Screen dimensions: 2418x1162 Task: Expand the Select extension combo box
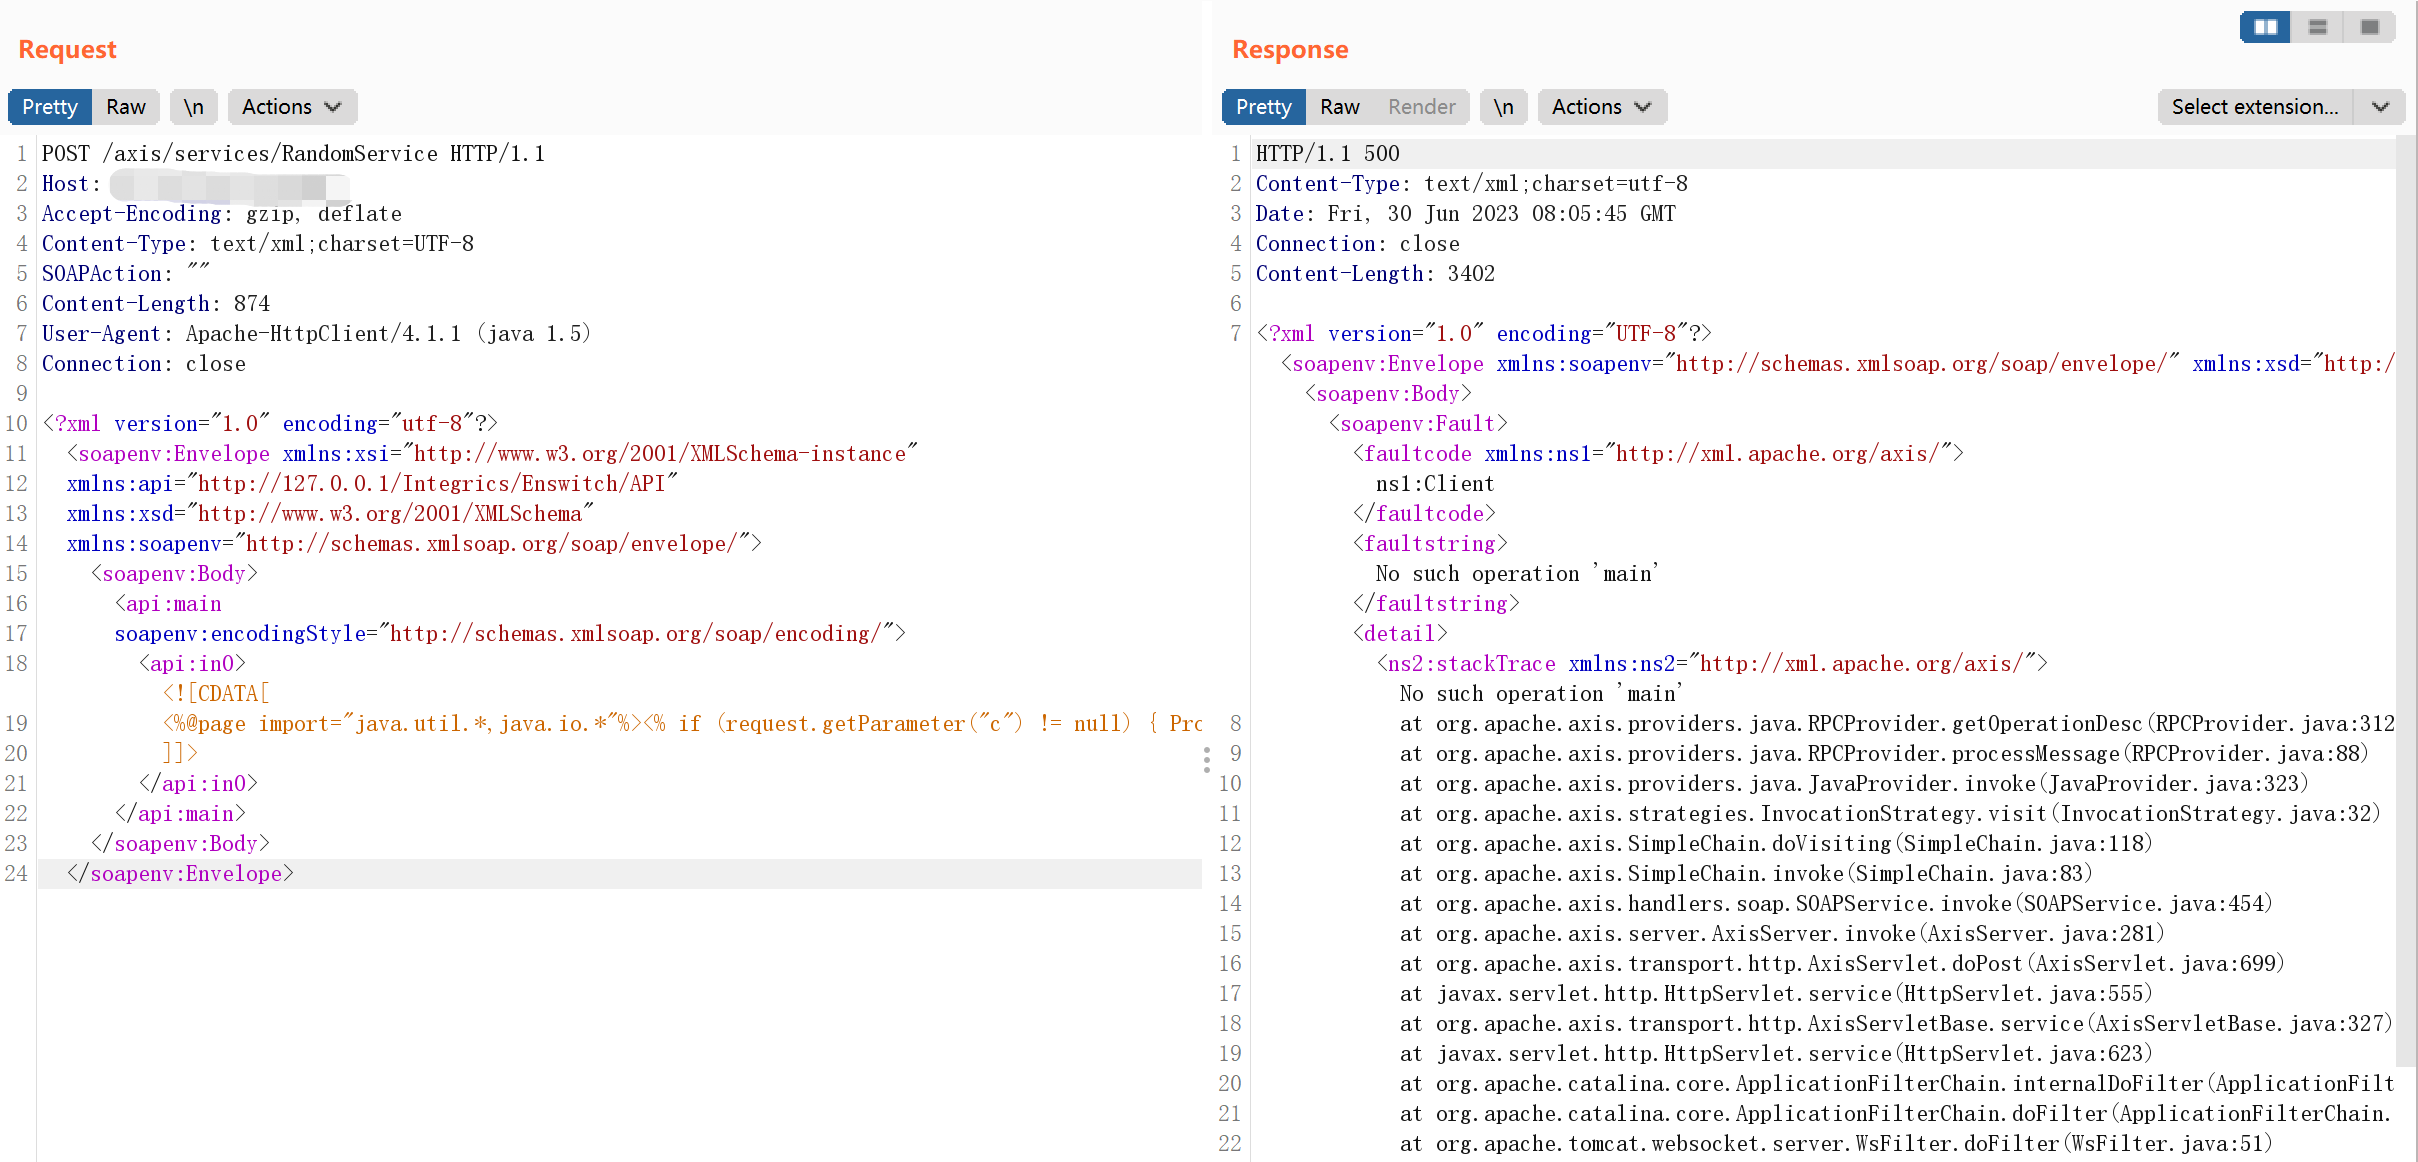click(2254, 107)
